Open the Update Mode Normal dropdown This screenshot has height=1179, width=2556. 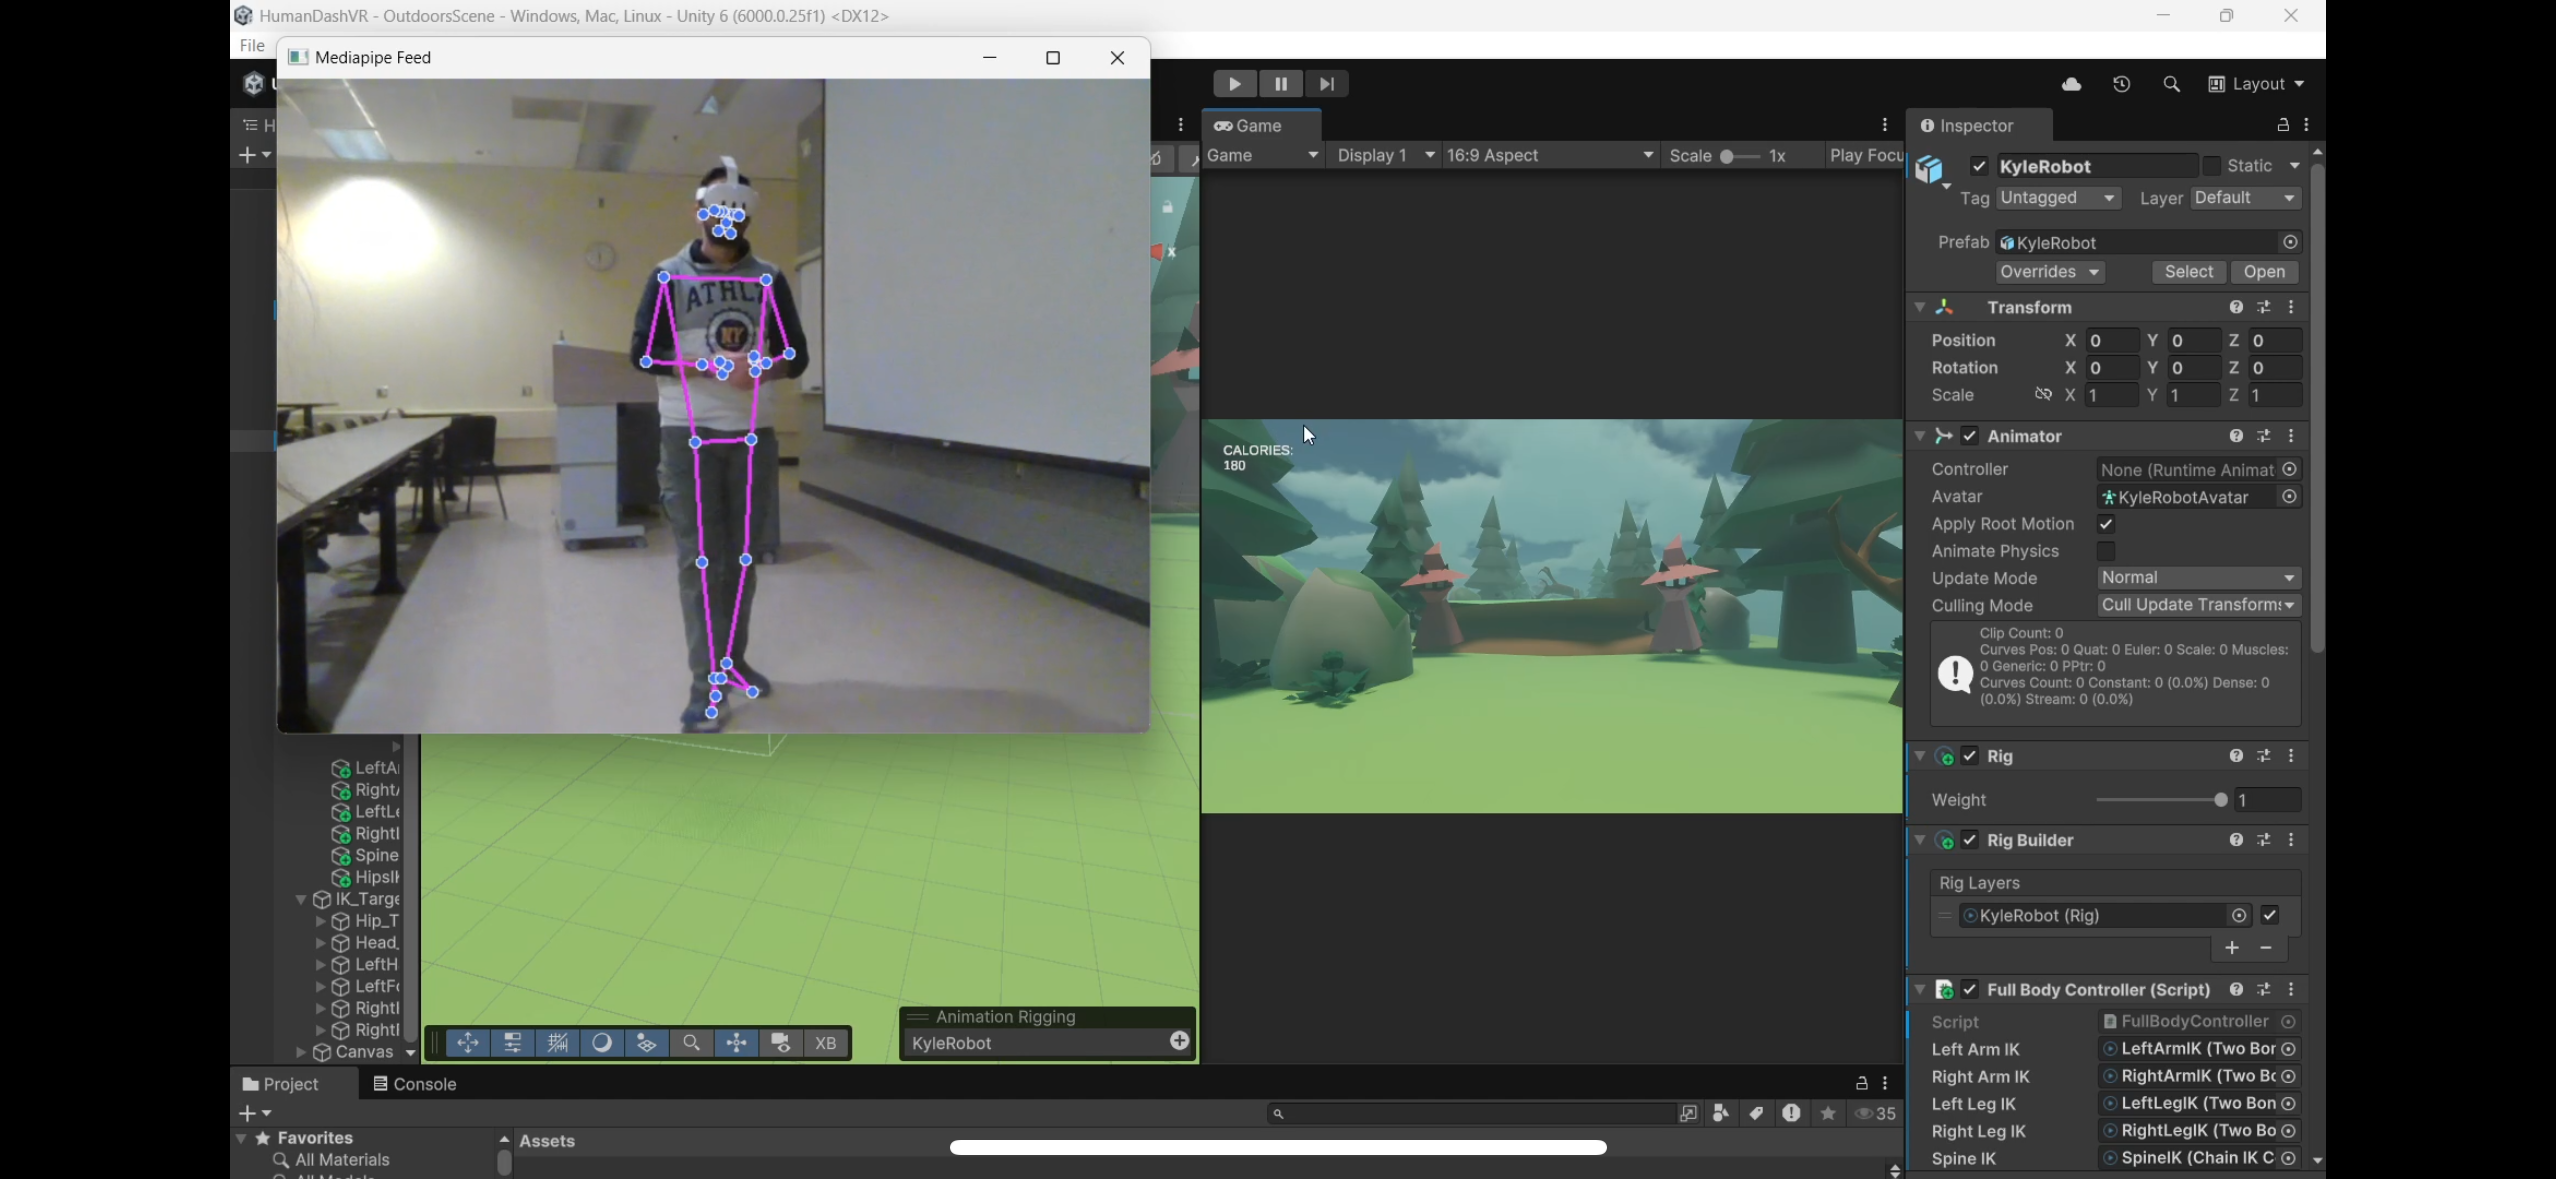(x=2198, y=578)
